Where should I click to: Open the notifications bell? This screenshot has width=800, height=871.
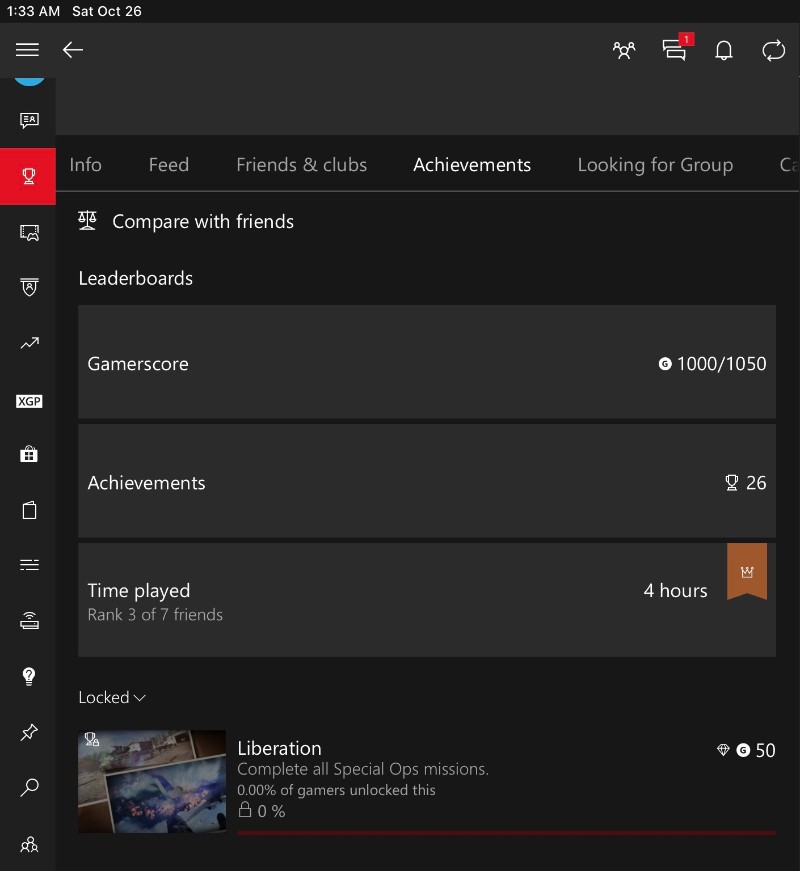[x=724, y=50]
